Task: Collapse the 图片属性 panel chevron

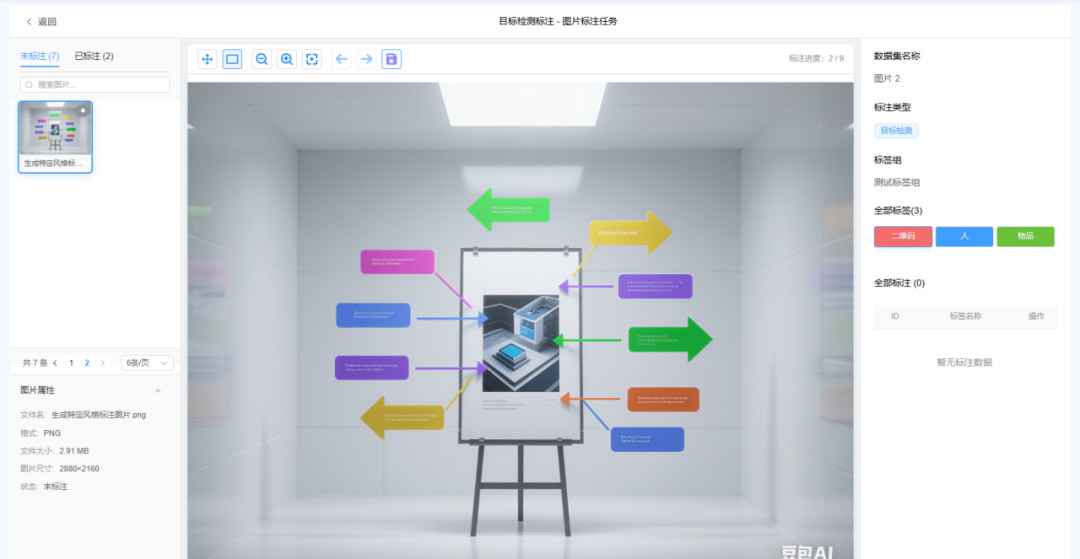Action: pyautogui.click(x=158, y=390)
